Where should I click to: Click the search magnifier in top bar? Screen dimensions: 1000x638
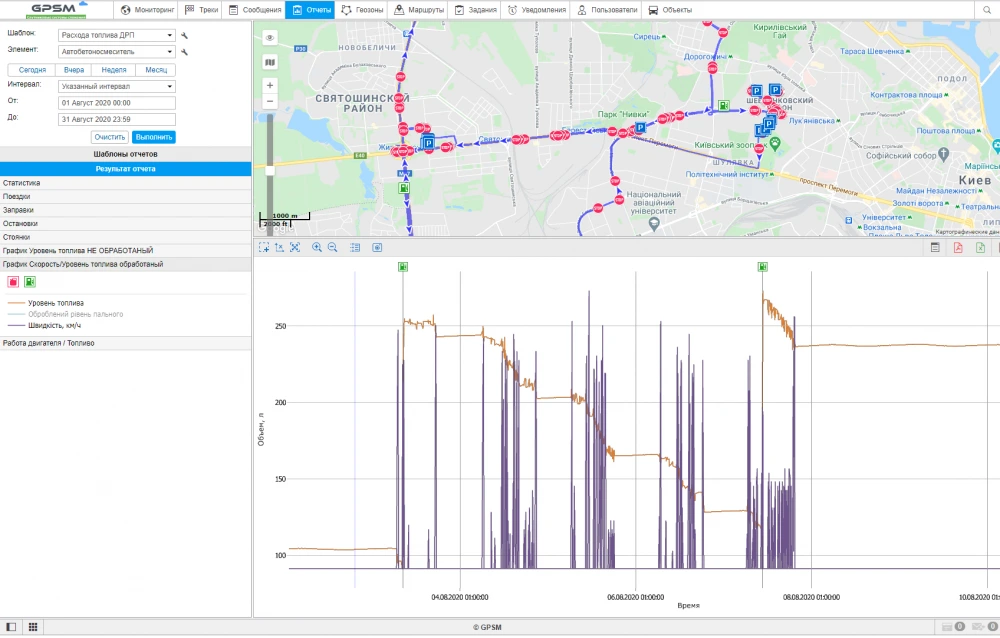[987, 10]
